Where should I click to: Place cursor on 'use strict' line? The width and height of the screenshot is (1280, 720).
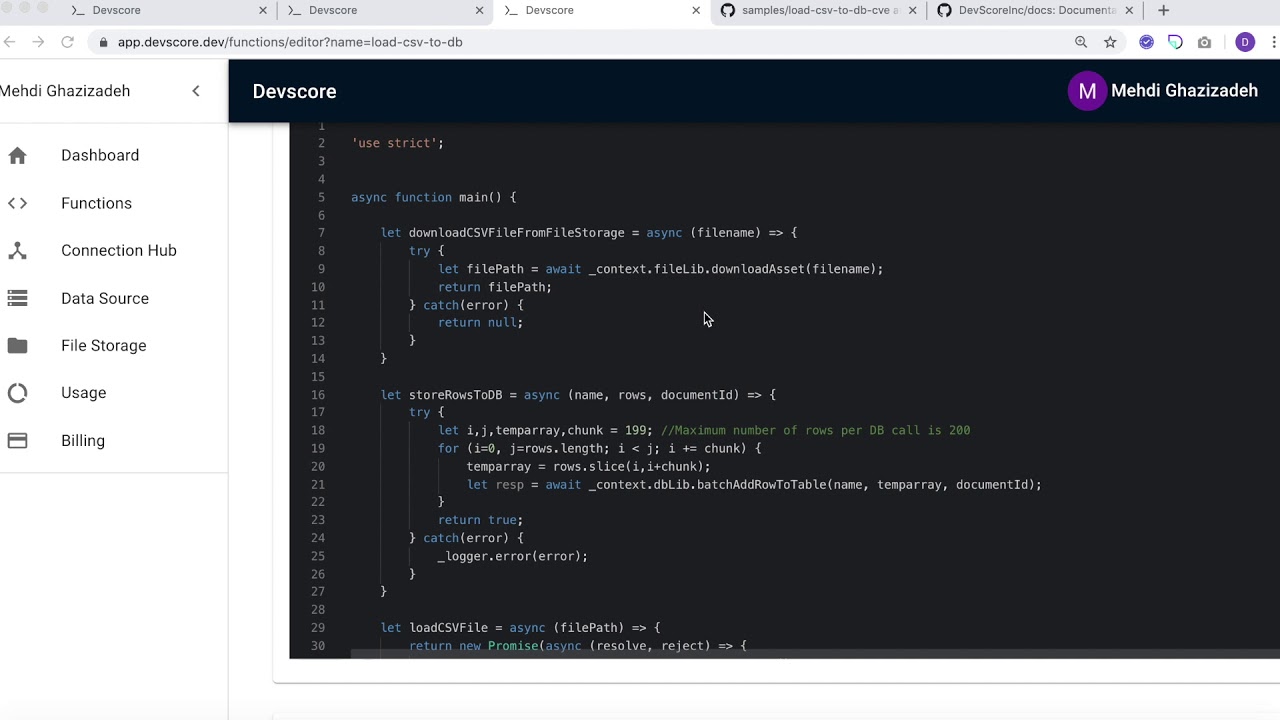tap(397, 143)
